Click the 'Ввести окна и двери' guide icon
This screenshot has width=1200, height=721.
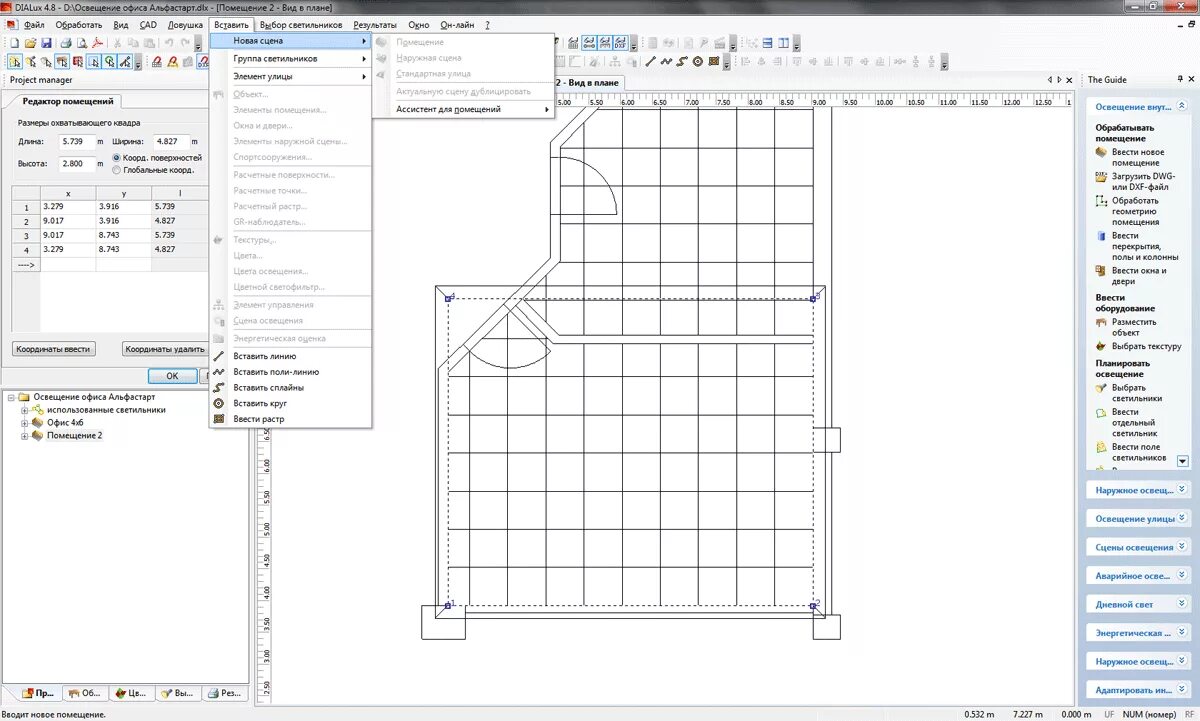coord(1101,270)
